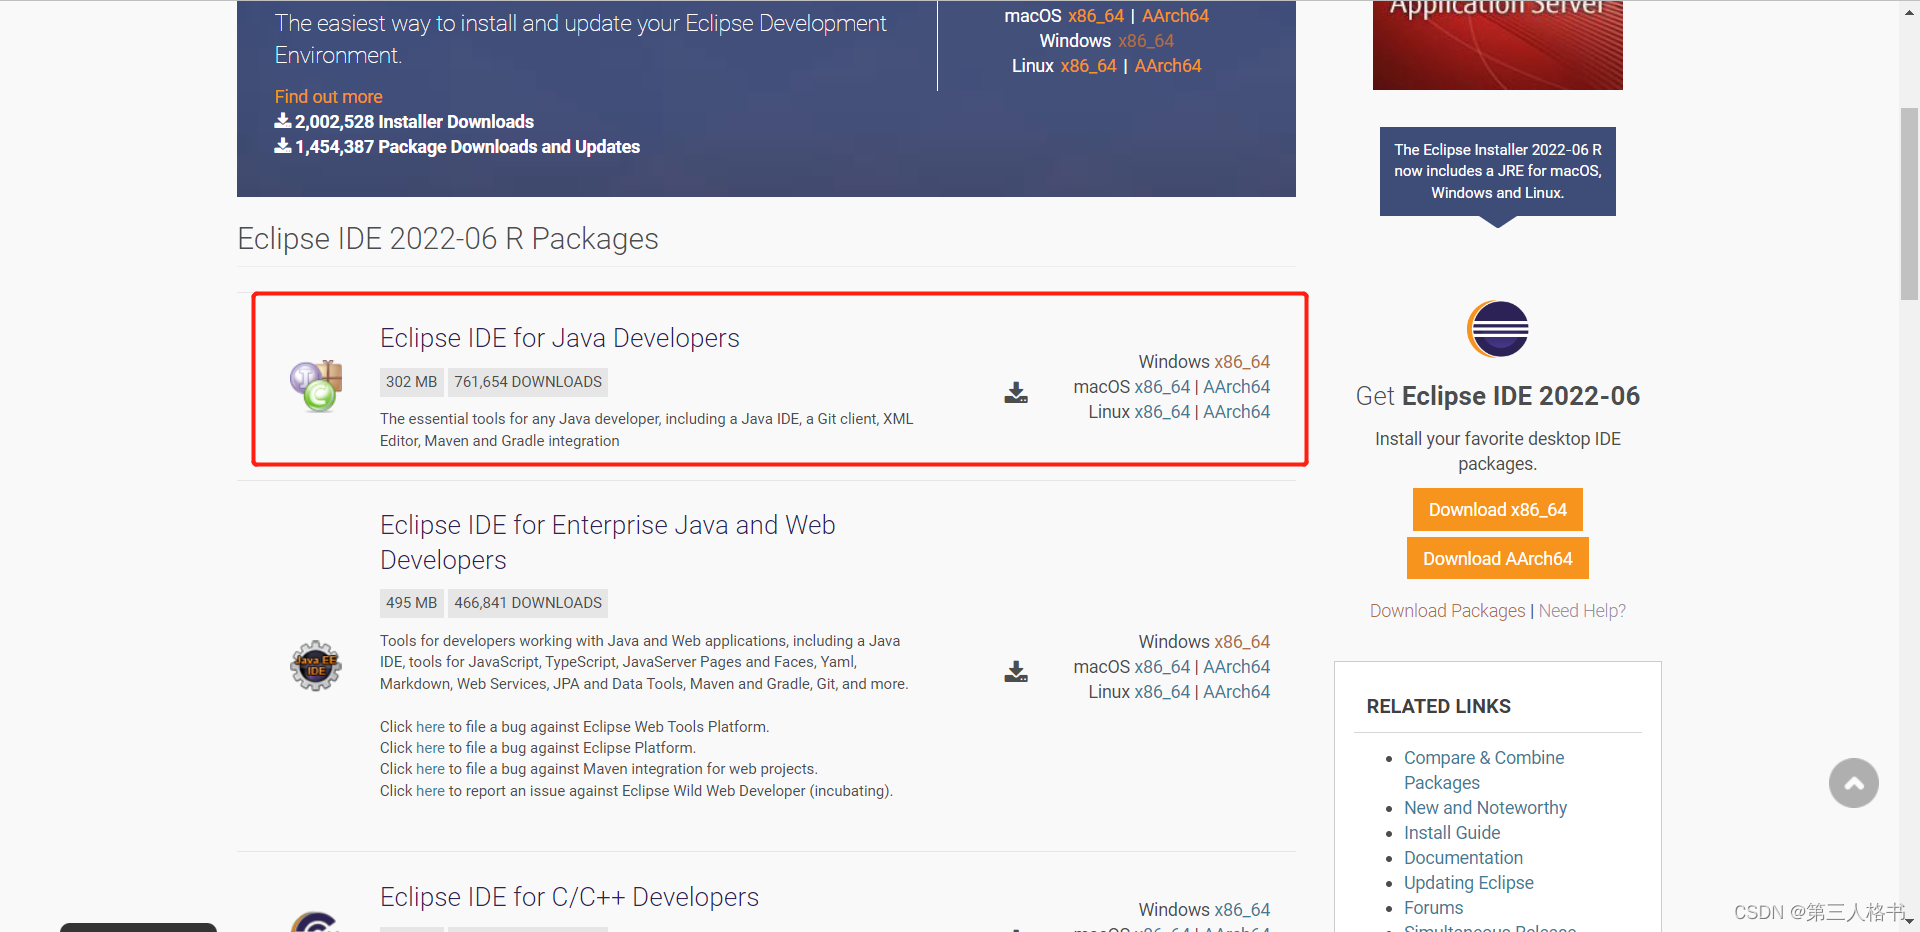Screen dimensions: 1920x932
Task: Download installer for Linux AArch64 in banner
Action: (1168, 66)
